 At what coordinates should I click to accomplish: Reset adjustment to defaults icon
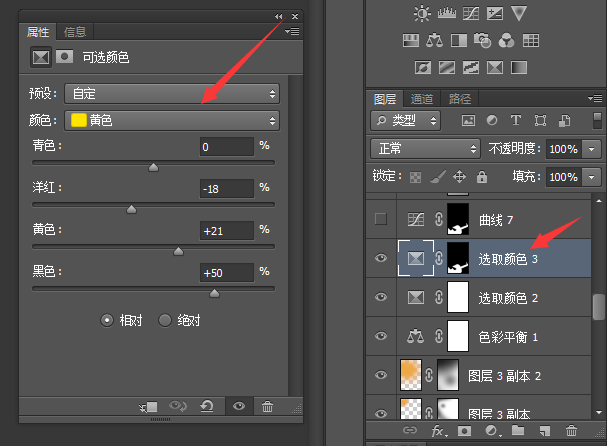(x=207, y=406)
